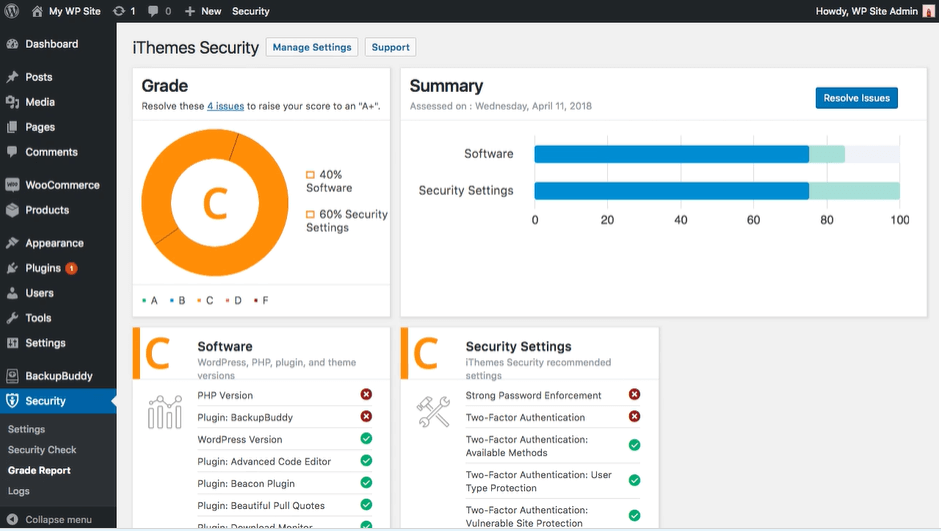Click the PHP Version row text
The width and height of the screenshot is (941, 531).
pos(225,395)
